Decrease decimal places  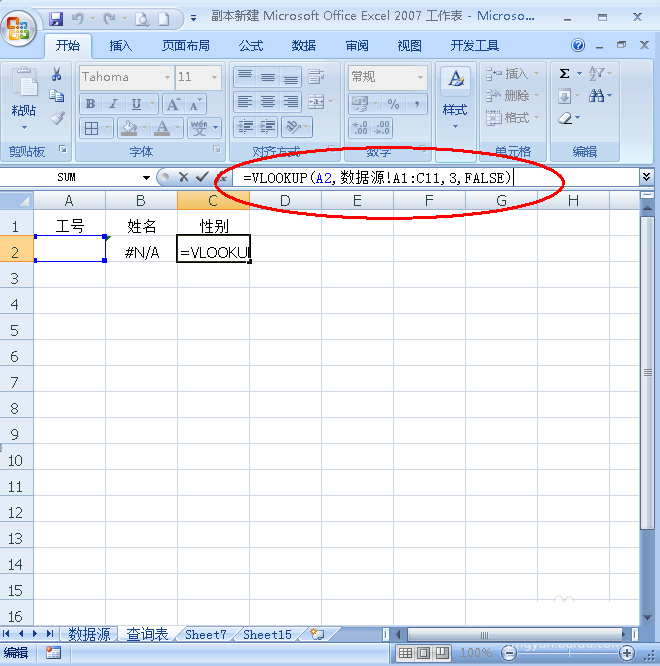tap(382, 127)
